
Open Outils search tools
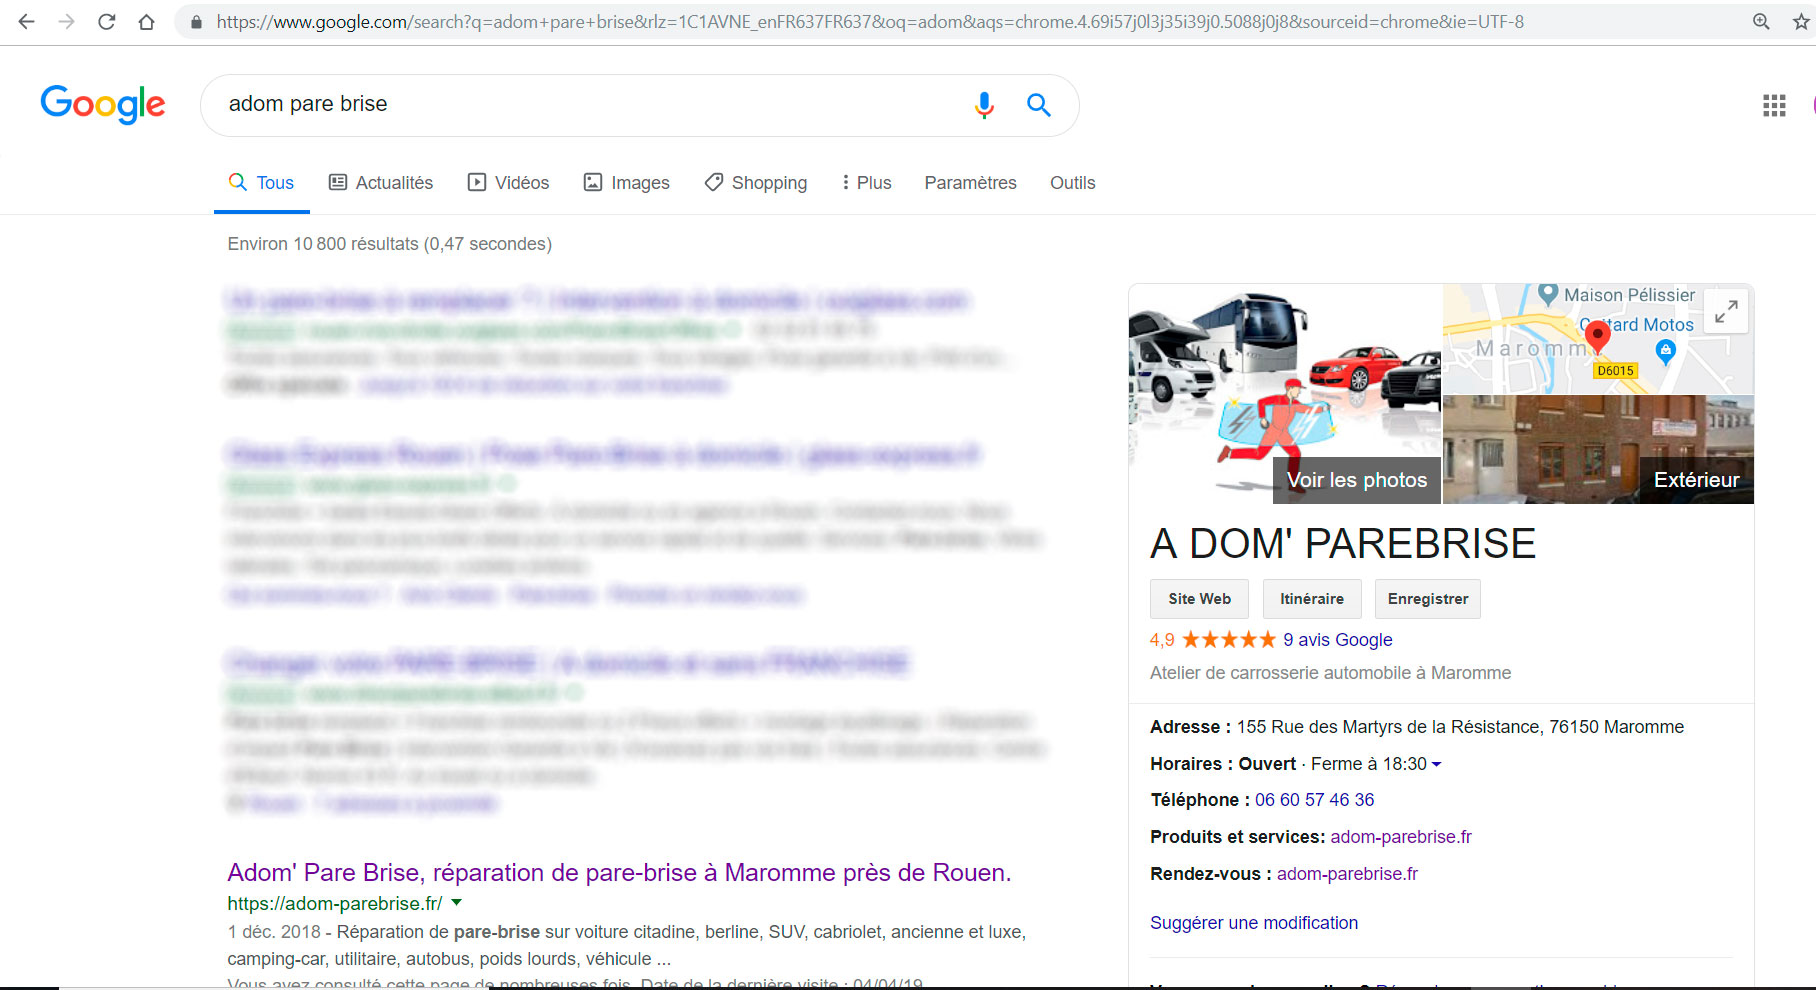coord(1072,183)
